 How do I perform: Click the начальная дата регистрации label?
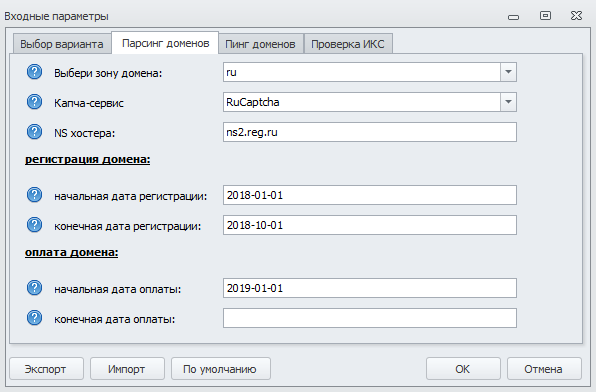tap(131, 196)
